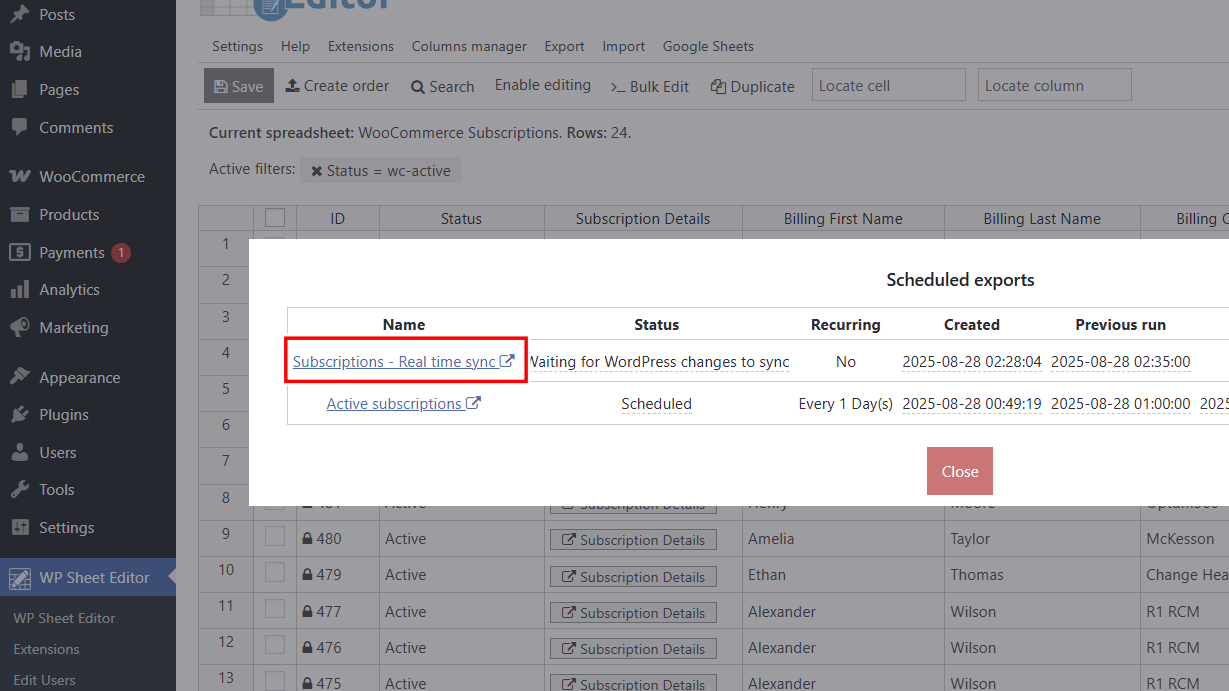Open Subscription Details for row 10
Image resolution: width=1229 pixels, height=691 pixels.
pyautogui.click(x=633, y=576)
